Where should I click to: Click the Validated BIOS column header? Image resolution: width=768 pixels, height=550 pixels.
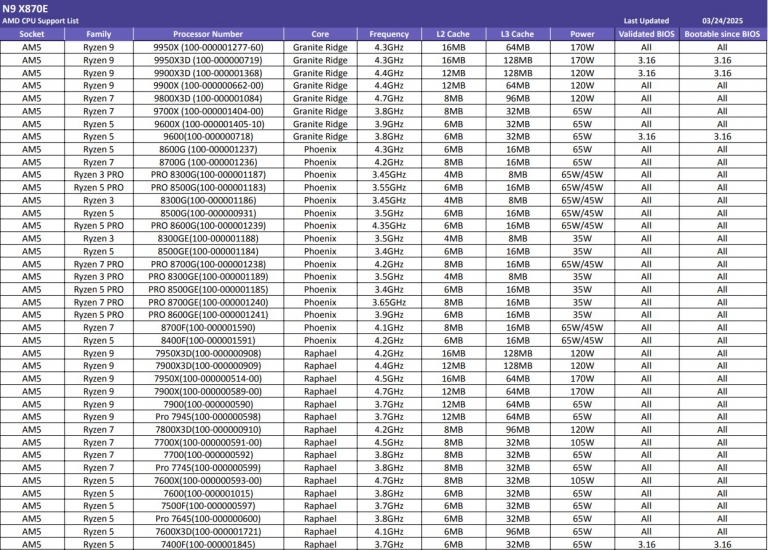coord(647,34)
